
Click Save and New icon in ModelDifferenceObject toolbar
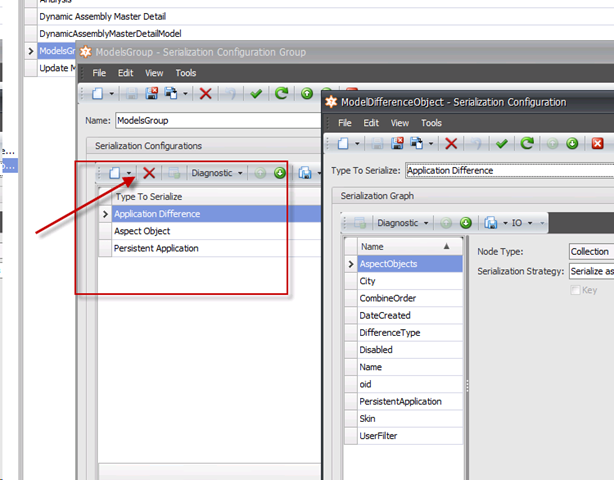(417, 144)
